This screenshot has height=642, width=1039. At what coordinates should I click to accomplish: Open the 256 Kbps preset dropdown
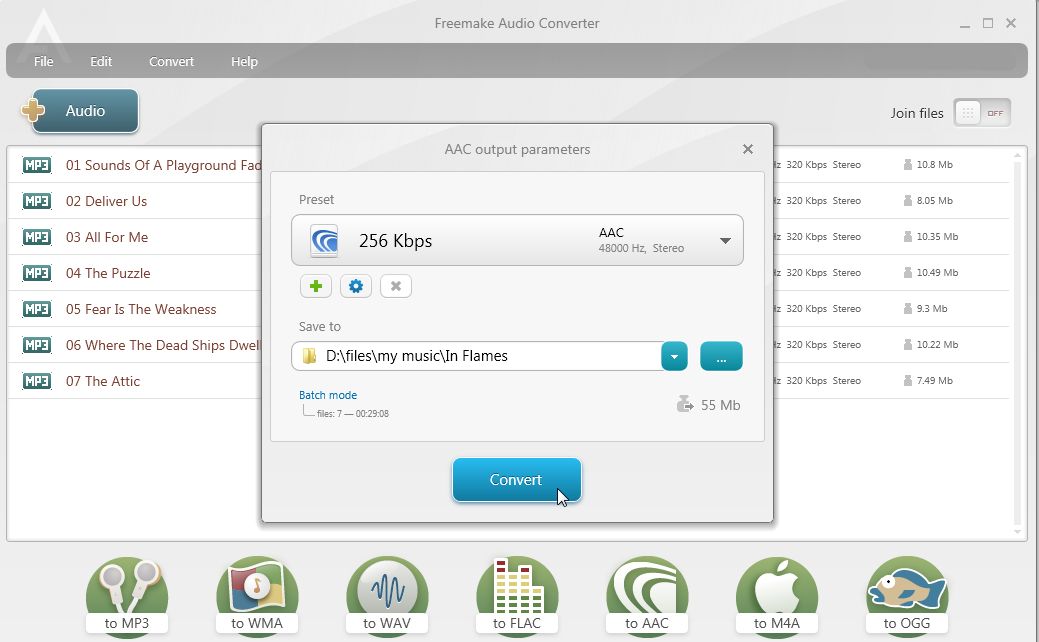517,240
